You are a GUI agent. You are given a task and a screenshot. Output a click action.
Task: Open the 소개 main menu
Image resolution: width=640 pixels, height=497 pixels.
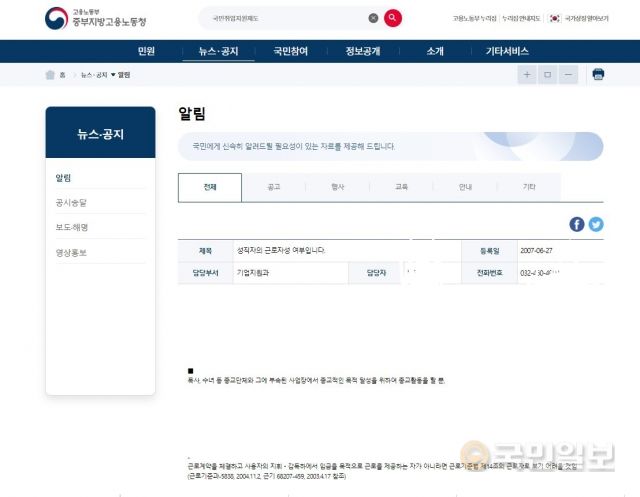(x=435, y=51)
